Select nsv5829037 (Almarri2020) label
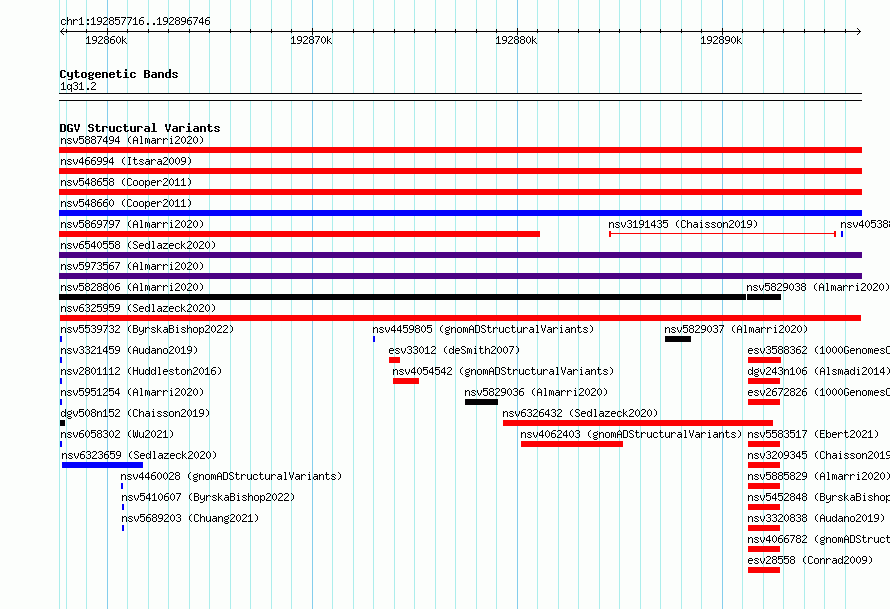The height and width of the screenshot is (609, 890). coord(736,329)
